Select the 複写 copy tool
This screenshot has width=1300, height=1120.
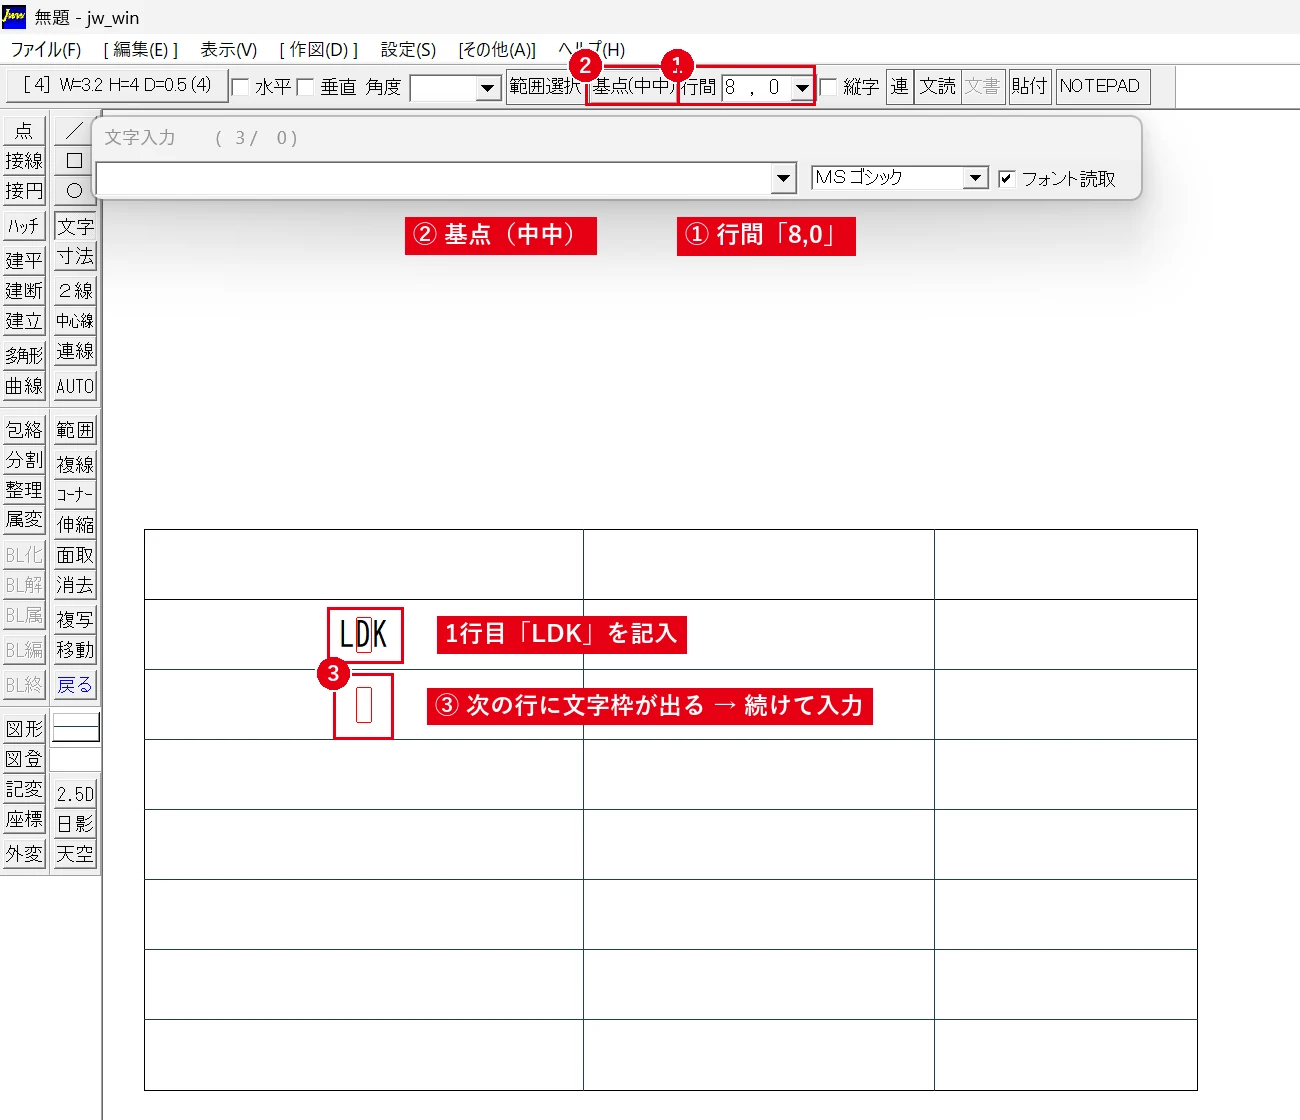coord(75,620)
